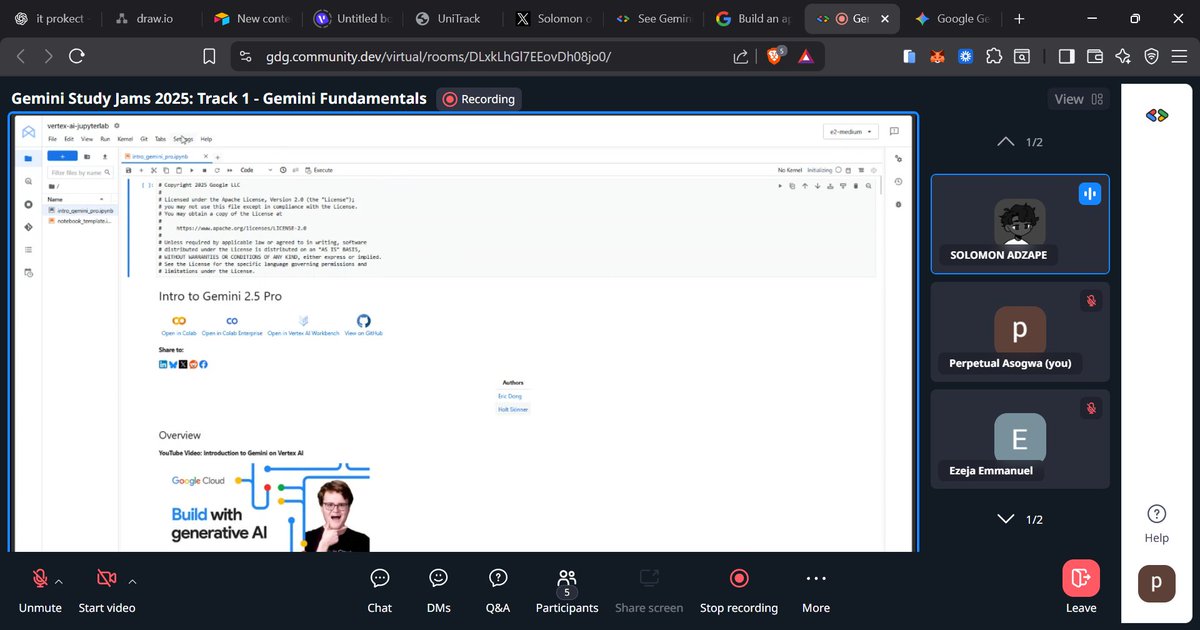Open the e2-medium machine type dropdown
Screen dimensions: 1200x630
(849, 131)
